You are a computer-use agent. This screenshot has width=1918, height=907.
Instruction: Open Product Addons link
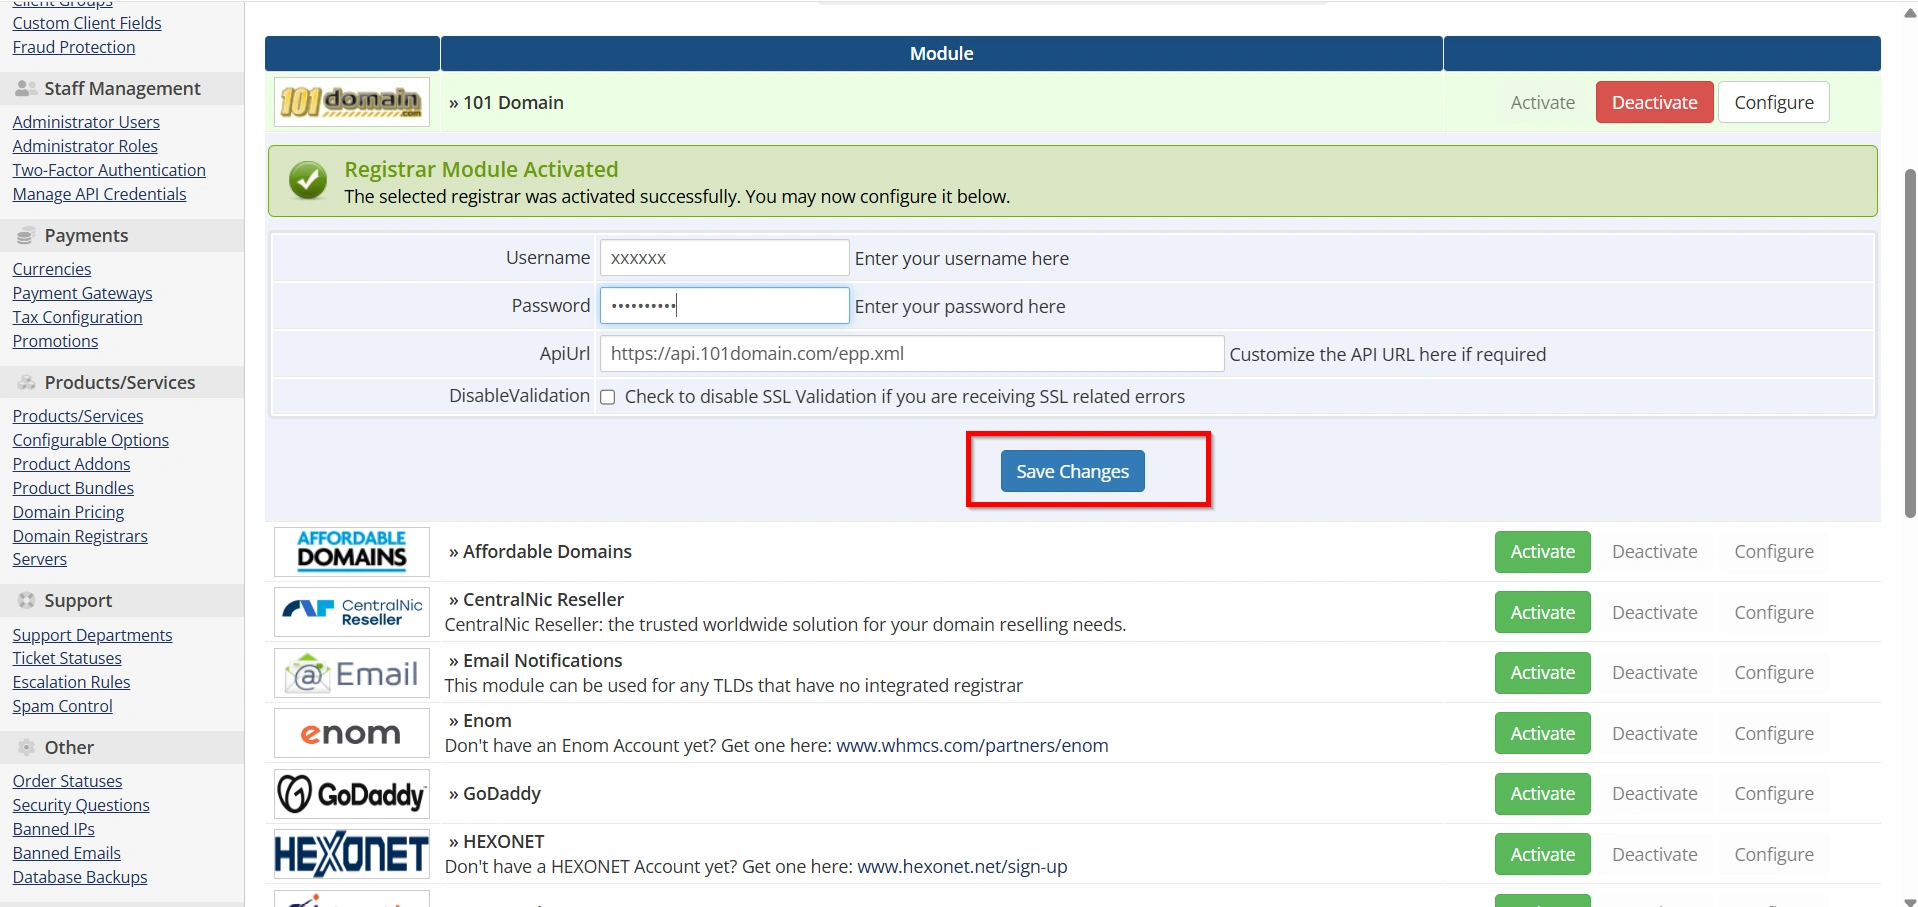71,464
